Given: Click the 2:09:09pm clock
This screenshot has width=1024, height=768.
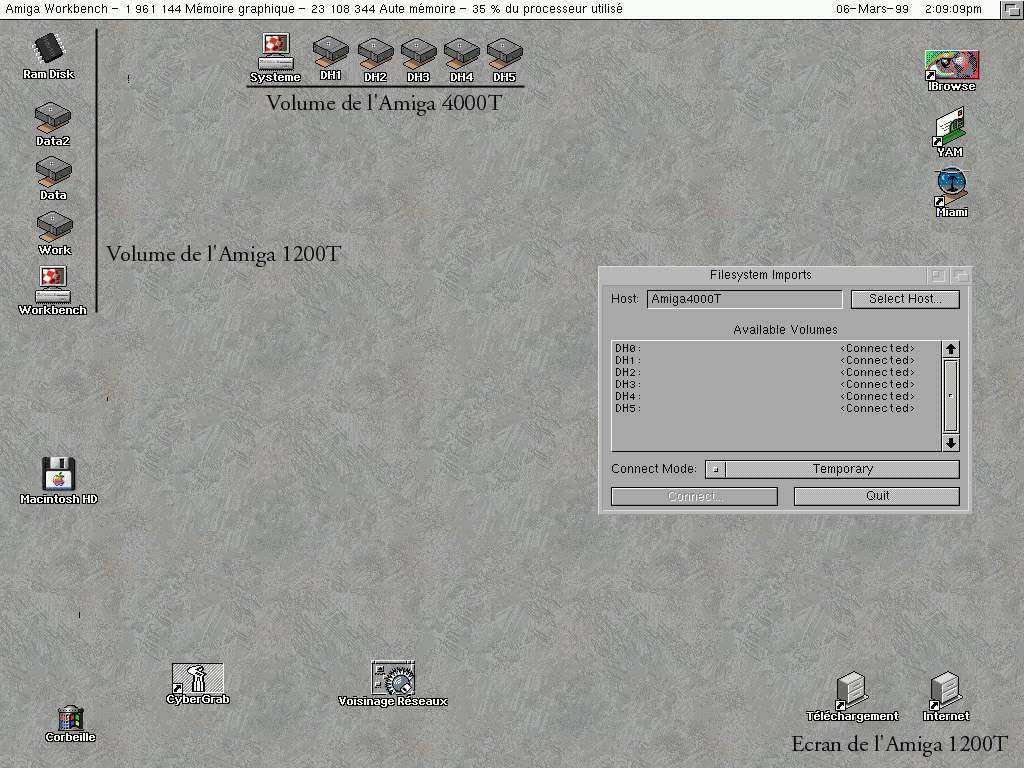Looking at the screenshot, I should tap(953, 9).
